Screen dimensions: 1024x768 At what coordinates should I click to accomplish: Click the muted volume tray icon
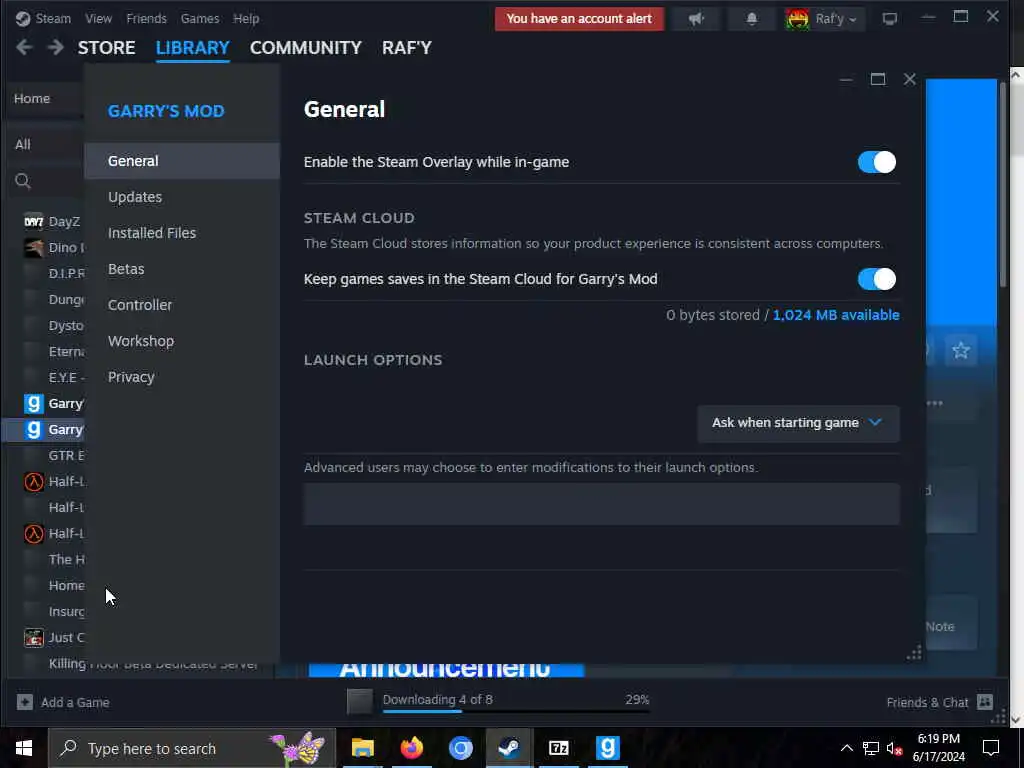coord(894,748)
